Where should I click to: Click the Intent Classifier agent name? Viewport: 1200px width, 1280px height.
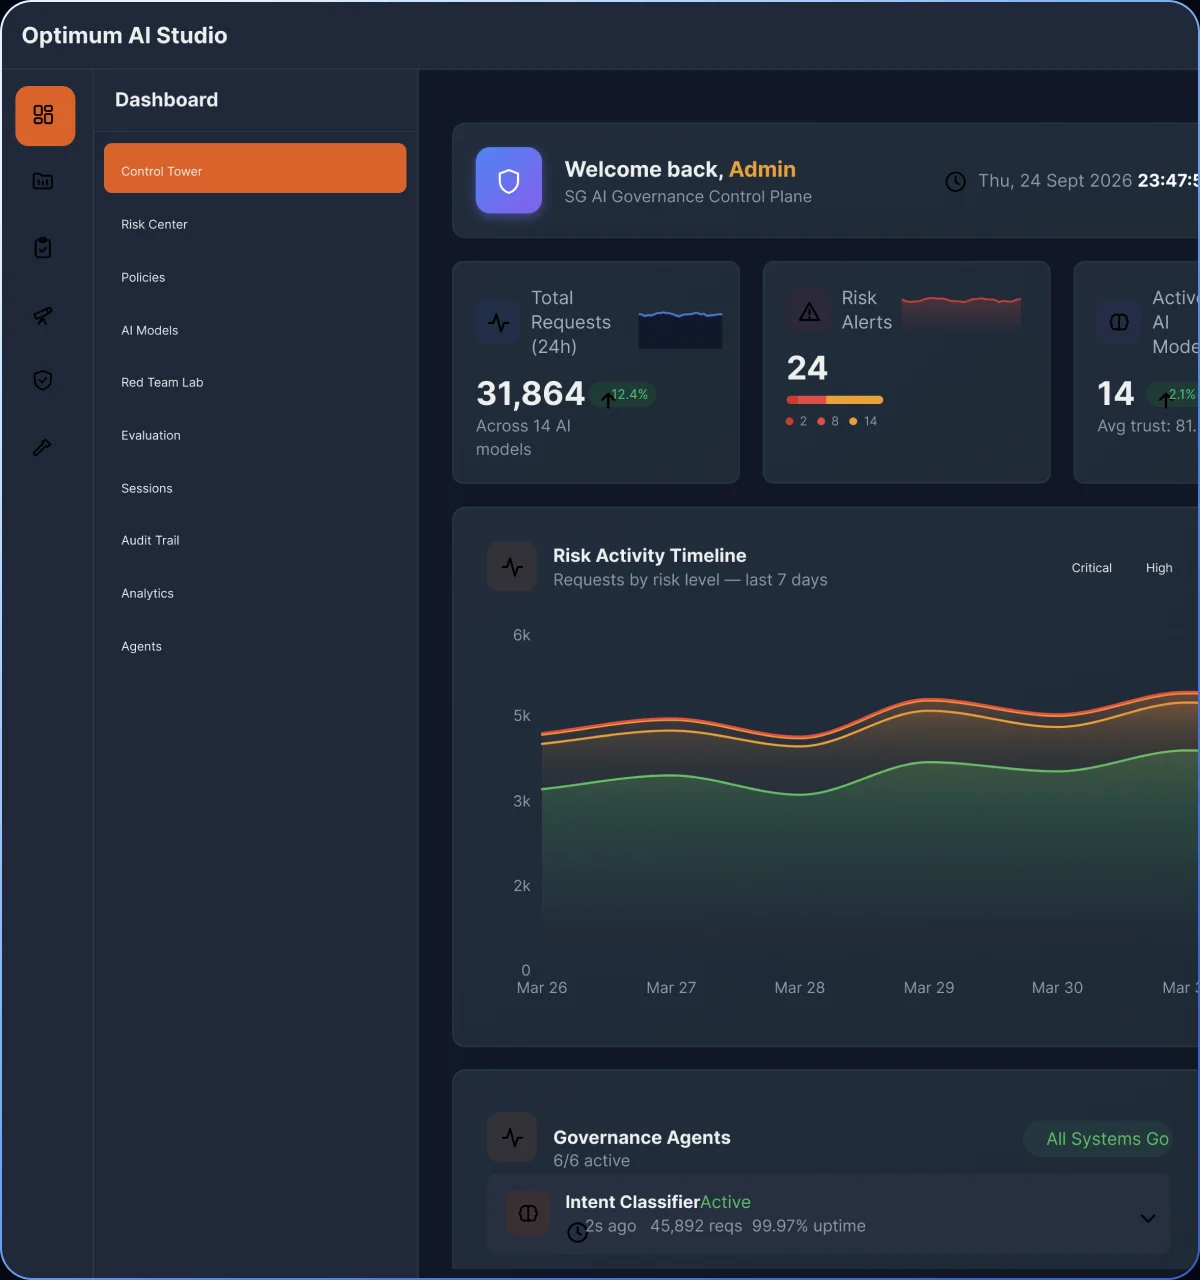pyautogui.click(x=632, y=1202)
